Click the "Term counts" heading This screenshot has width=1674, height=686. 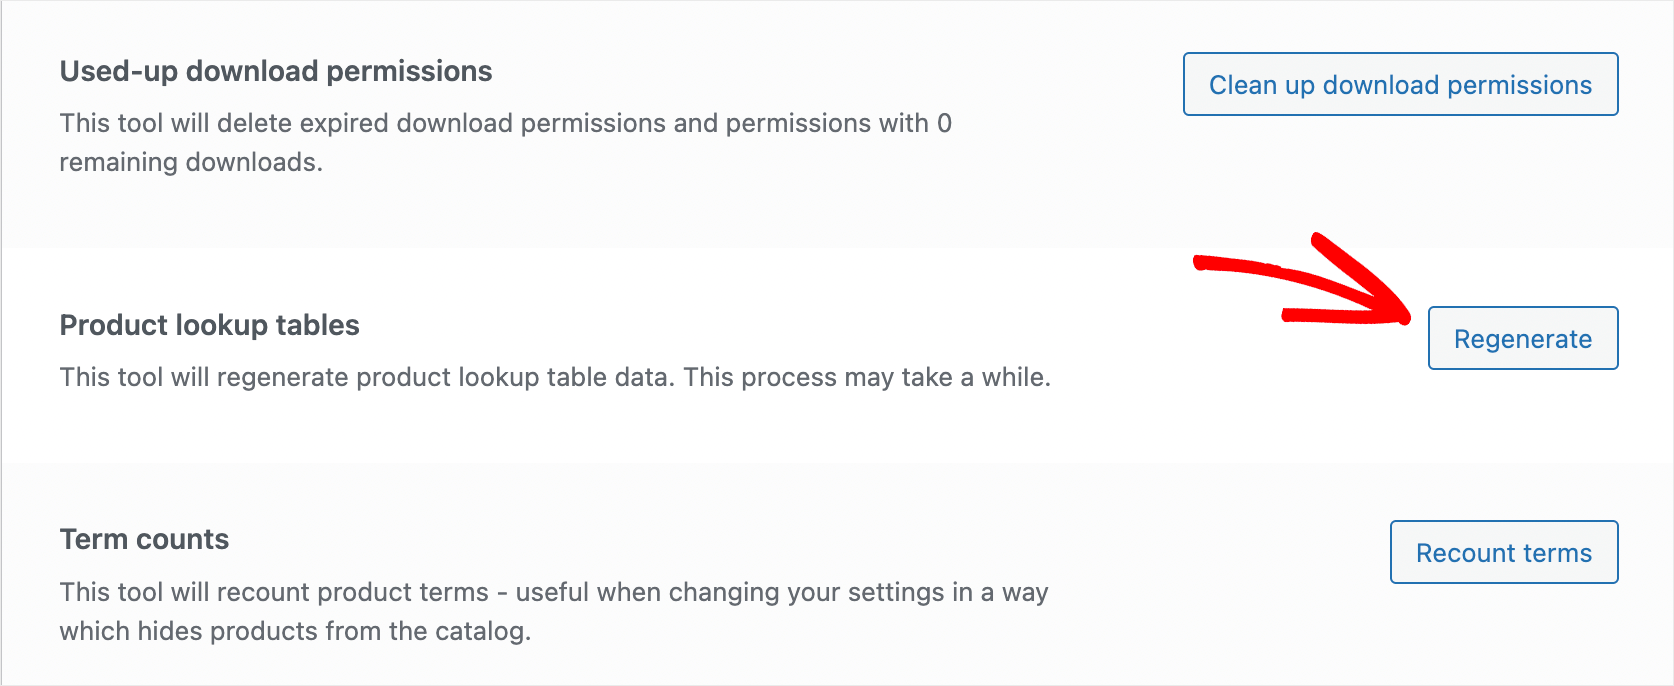[144, 540]
